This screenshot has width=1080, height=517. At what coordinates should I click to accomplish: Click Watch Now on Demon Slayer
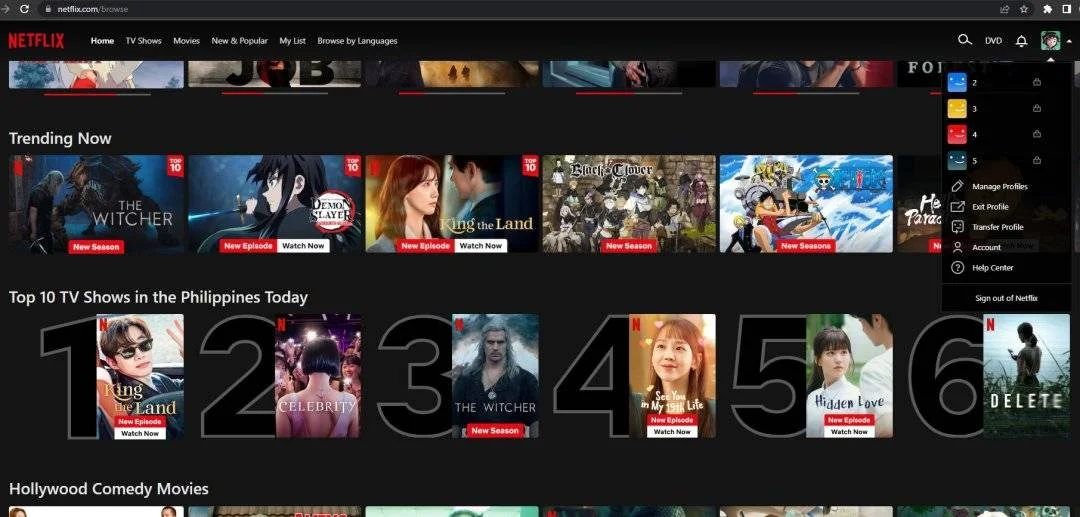click(303, 246)
